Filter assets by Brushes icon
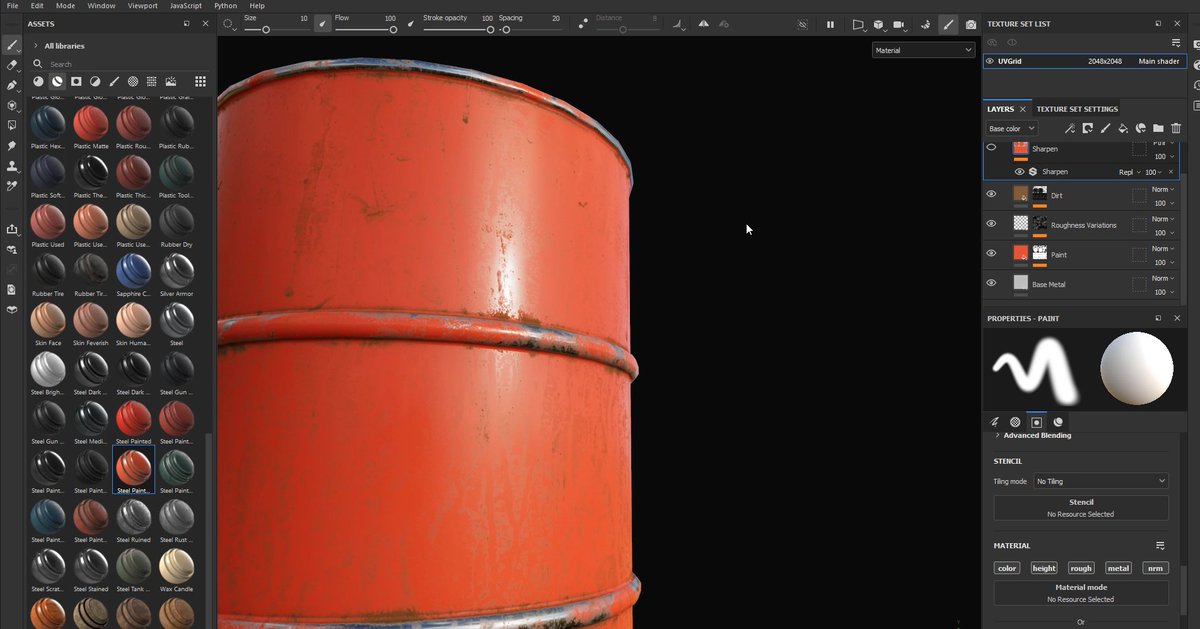The width and height of the screenshot is (1200, 629). (x=114, y=82)
